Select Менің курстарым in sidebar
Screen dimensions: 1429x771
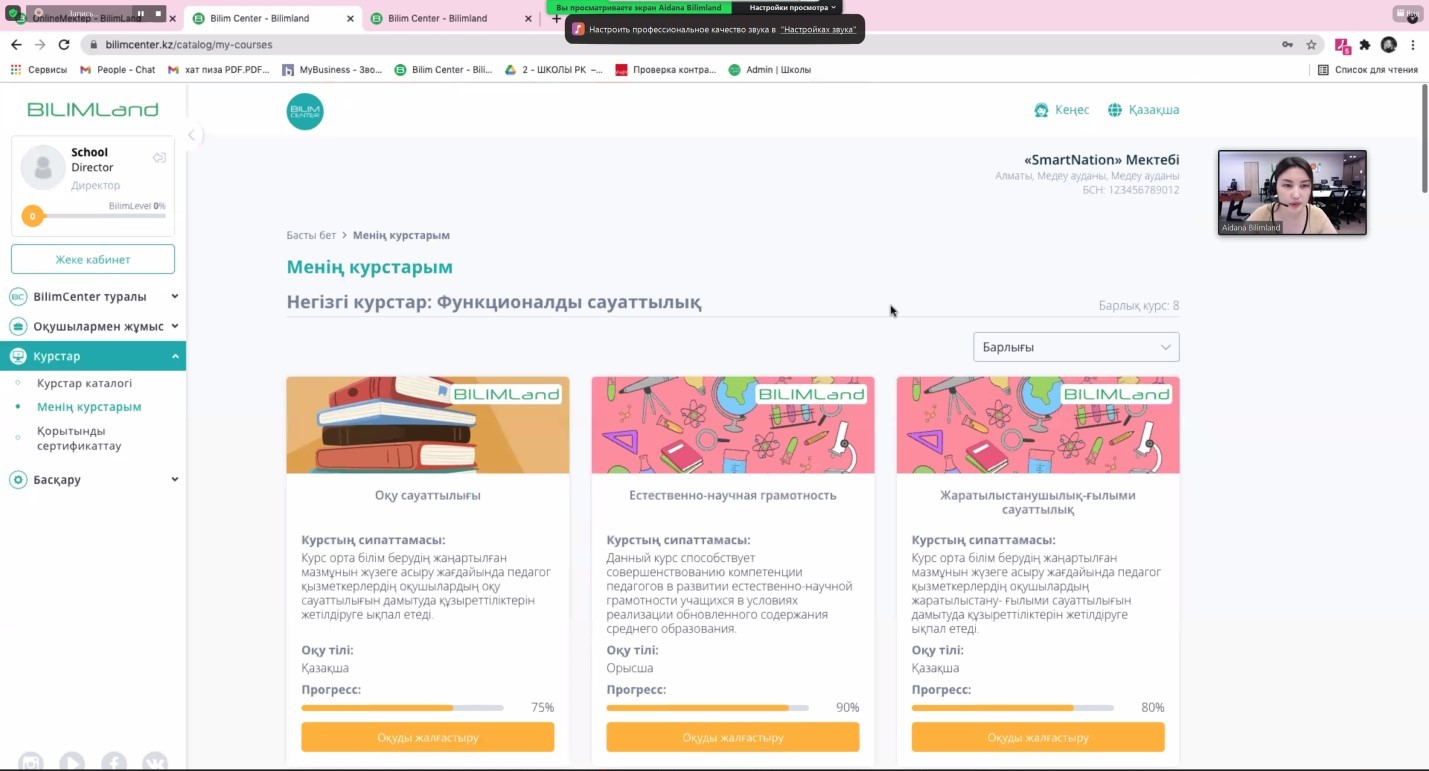(x=89, y=407)
